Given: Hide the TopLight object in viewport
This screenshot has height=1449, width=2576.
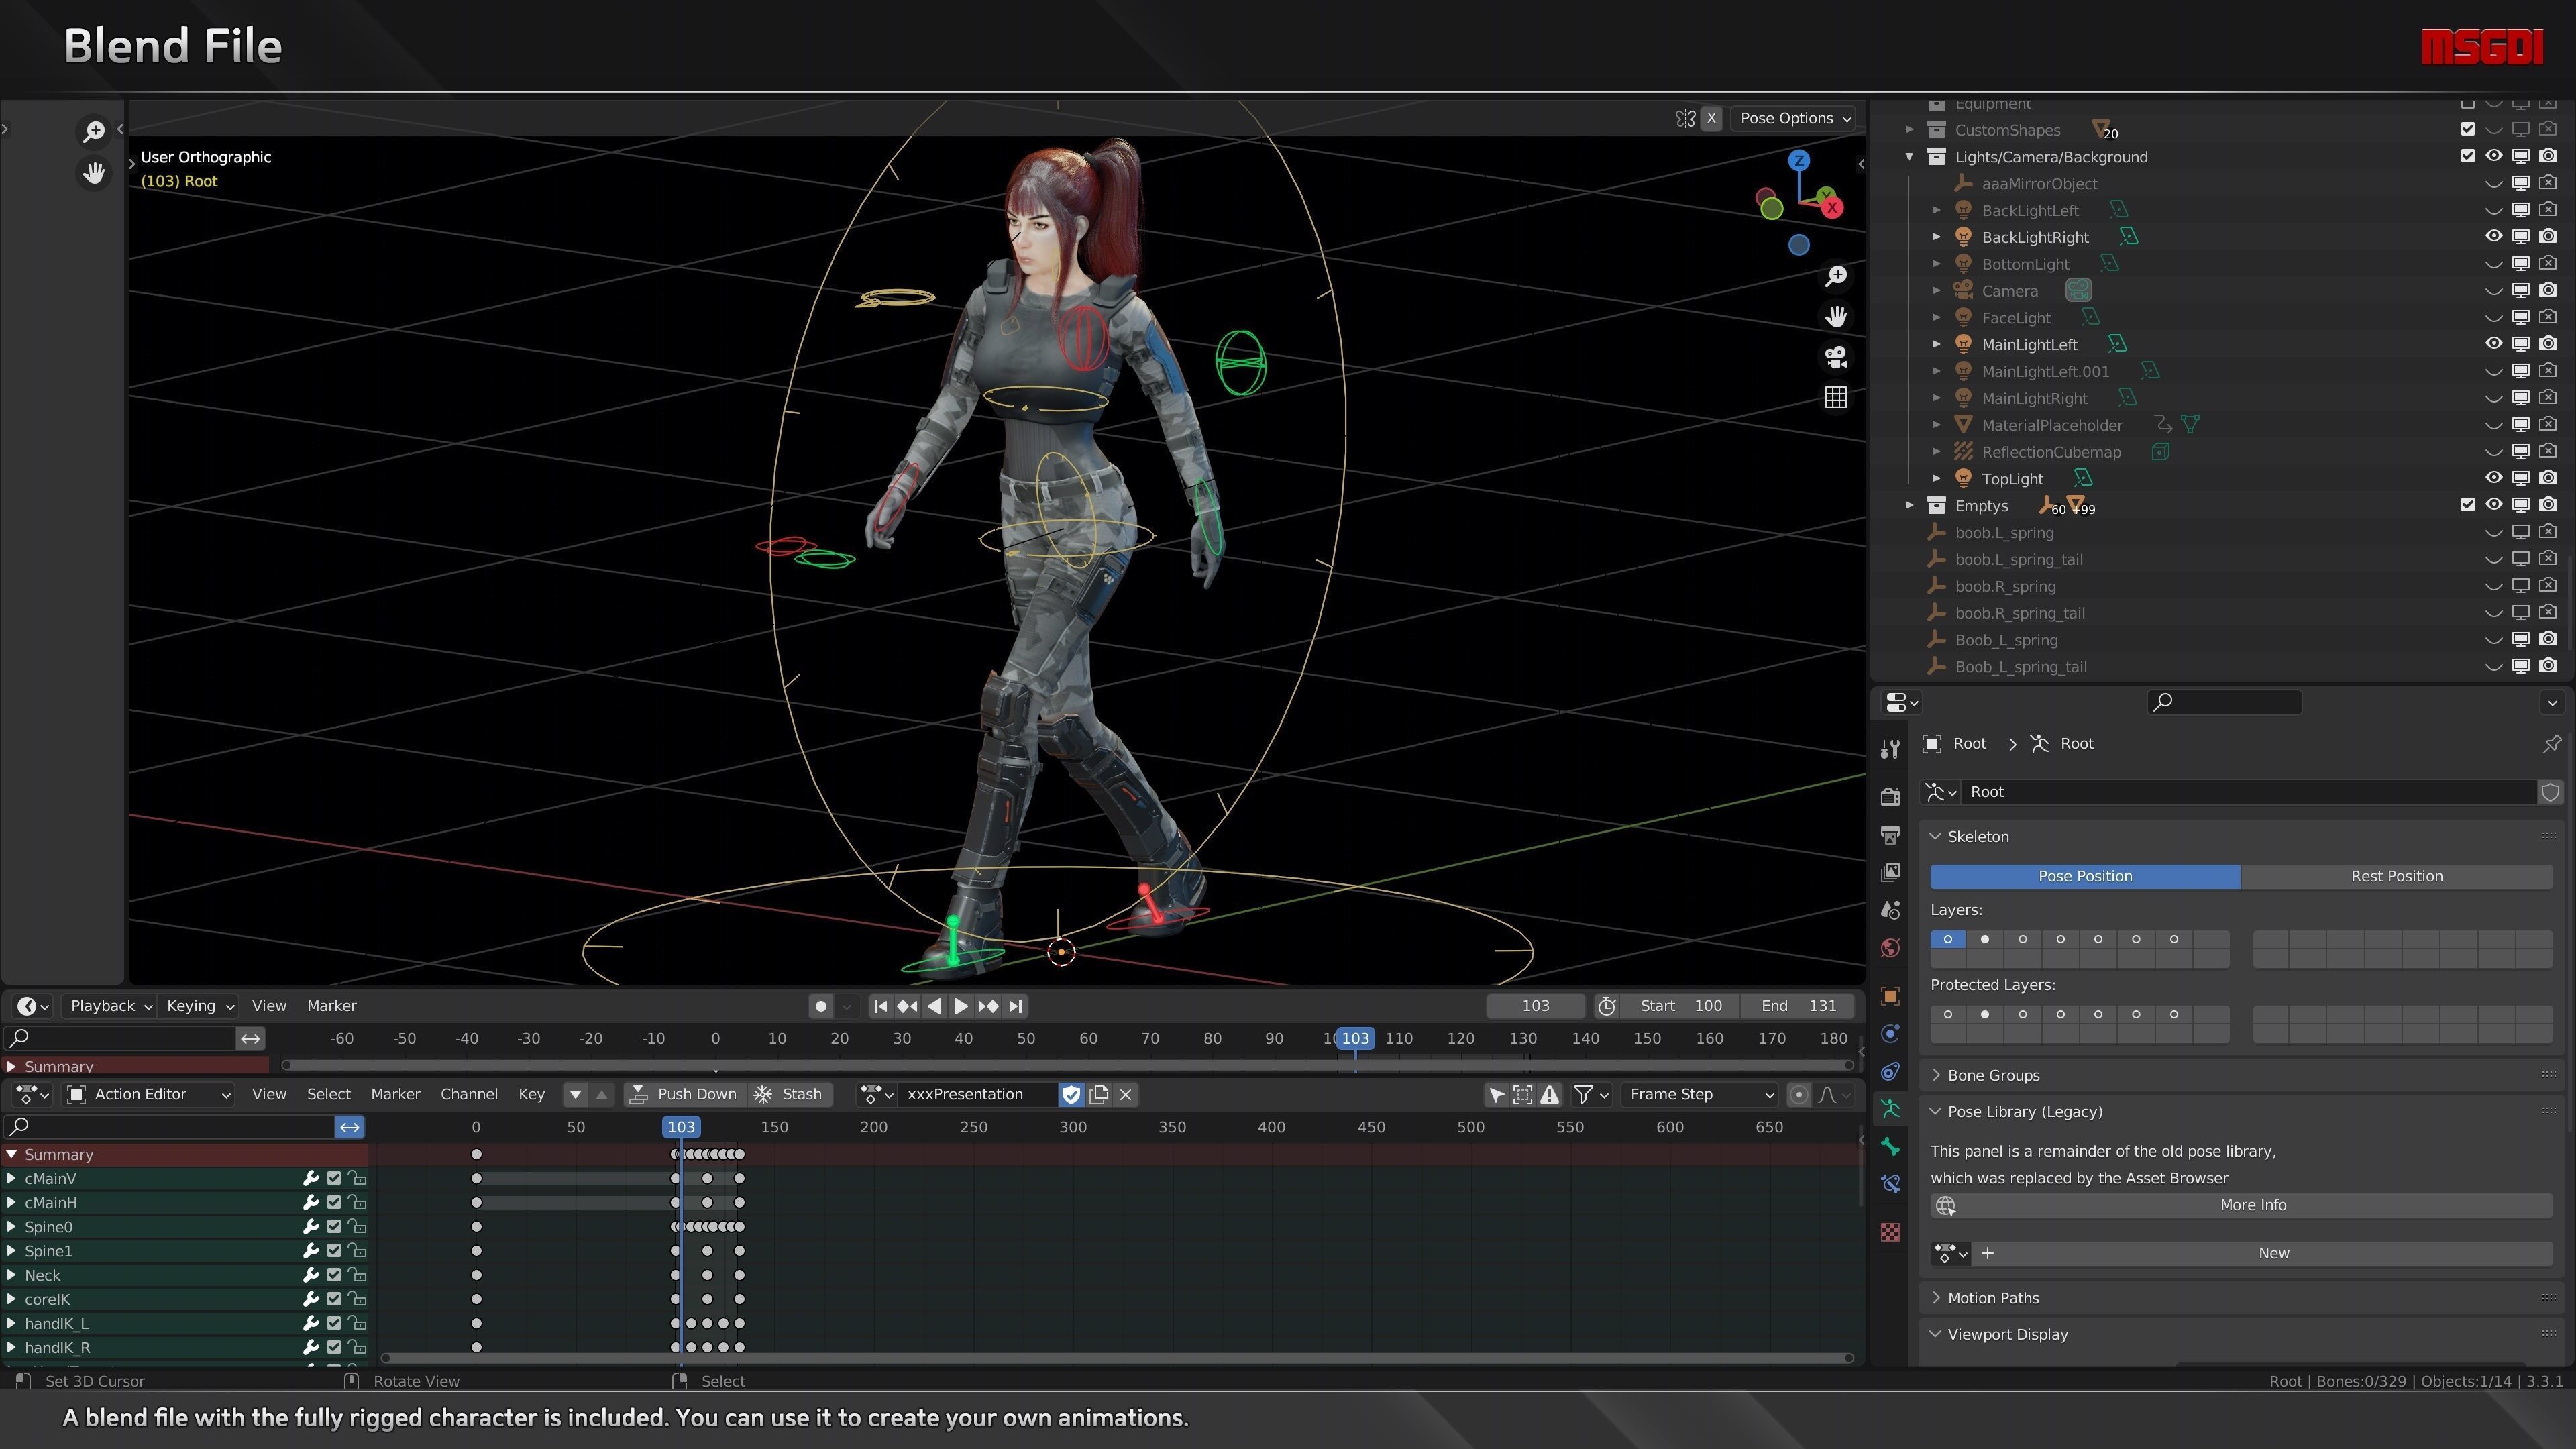Looking at the screenshot, I should (x=2493, y=479).
